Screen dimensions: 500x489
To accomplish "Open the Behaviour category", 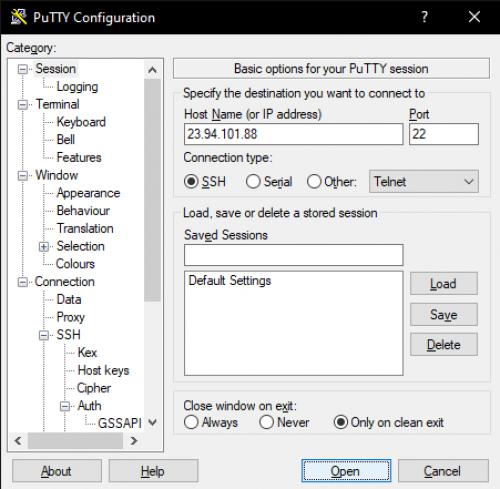I will point(83,211).
